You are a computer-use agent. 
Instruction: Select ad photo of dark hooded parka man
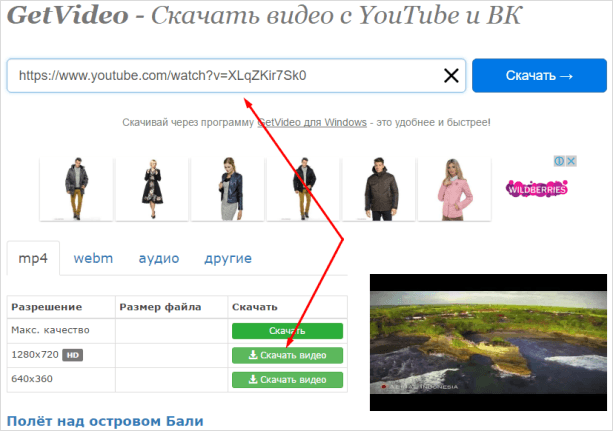pyautogui.click(x=379, y=189)
